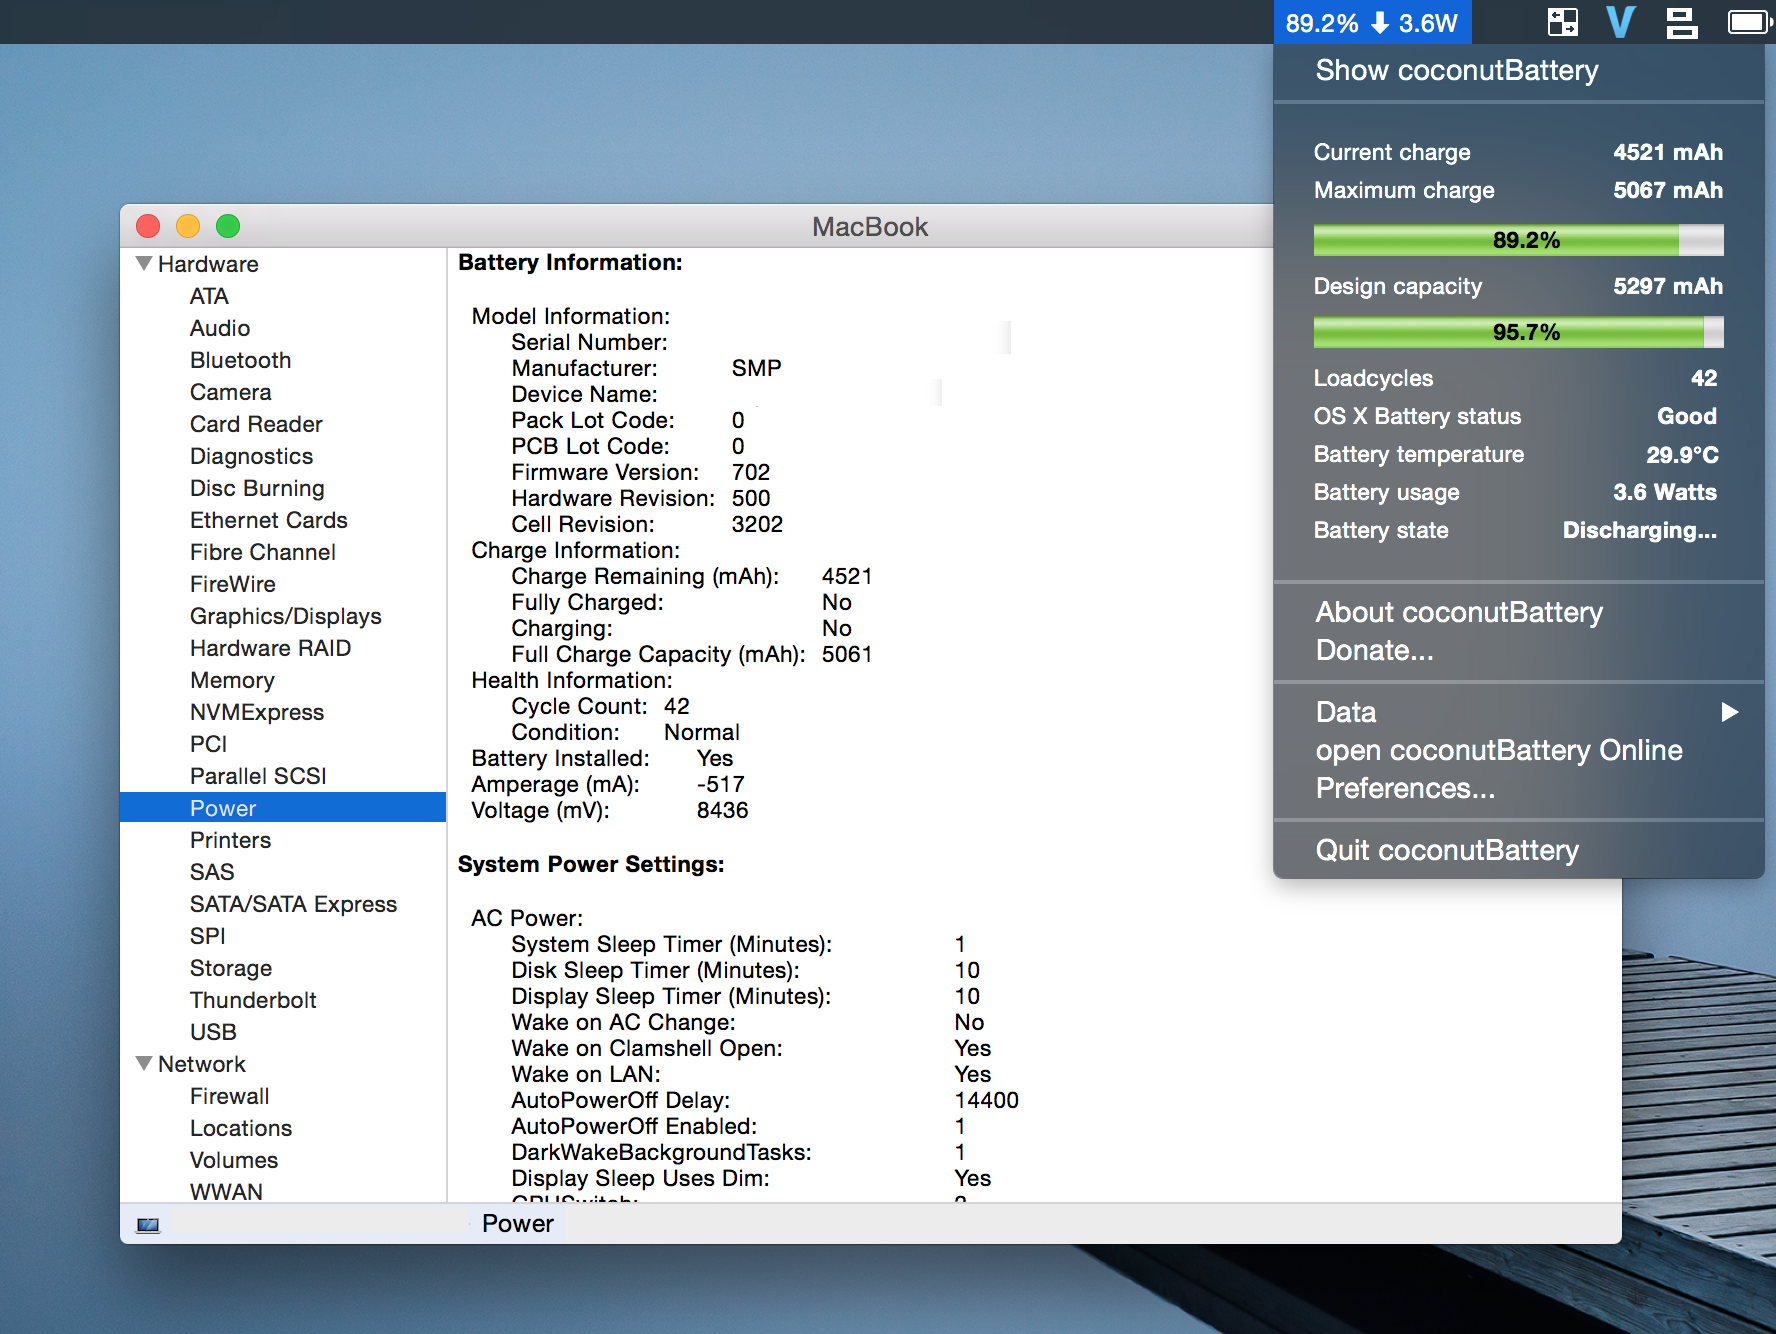Select Memory in the sidebar
This screenshot has width=1776, height=1334.
[x=232, y=680]
